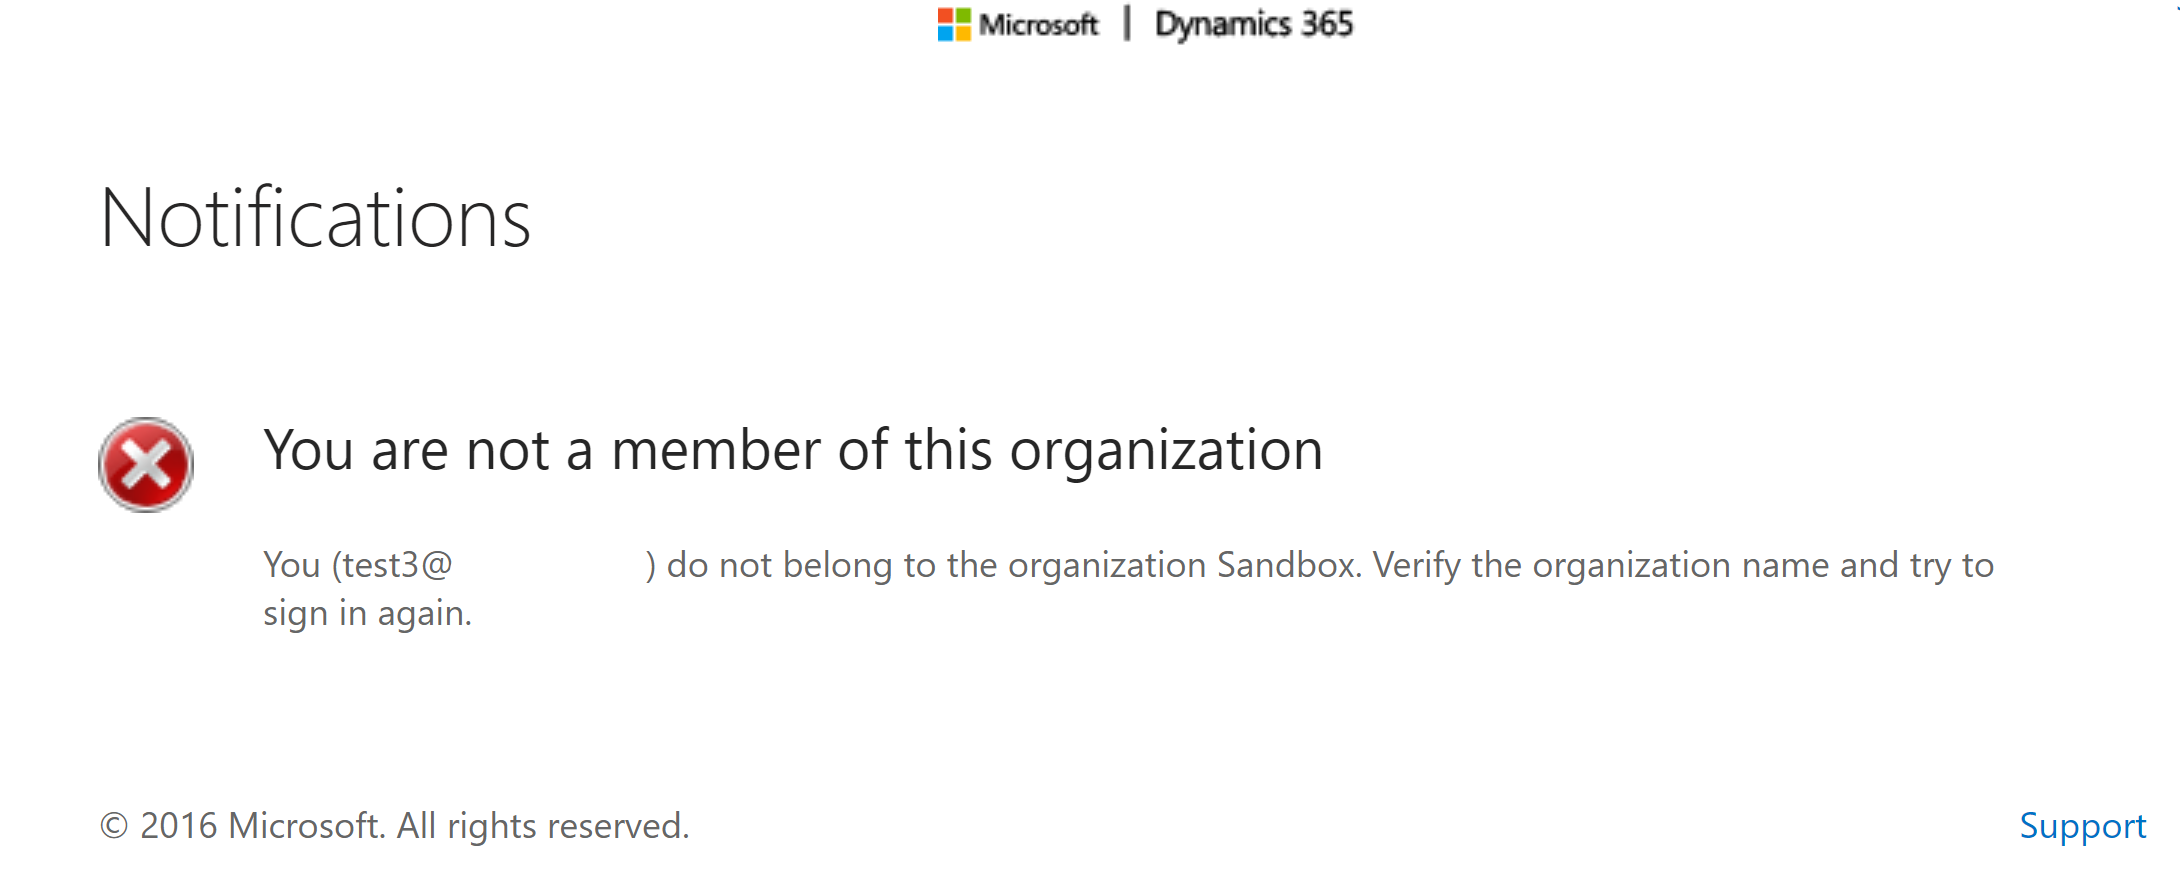Image resolution: width=2180 pixels, height=886 pixels.
Task: Click the copyright © symbol in footer
Action: pyautogui.click(x=114, y=826)
